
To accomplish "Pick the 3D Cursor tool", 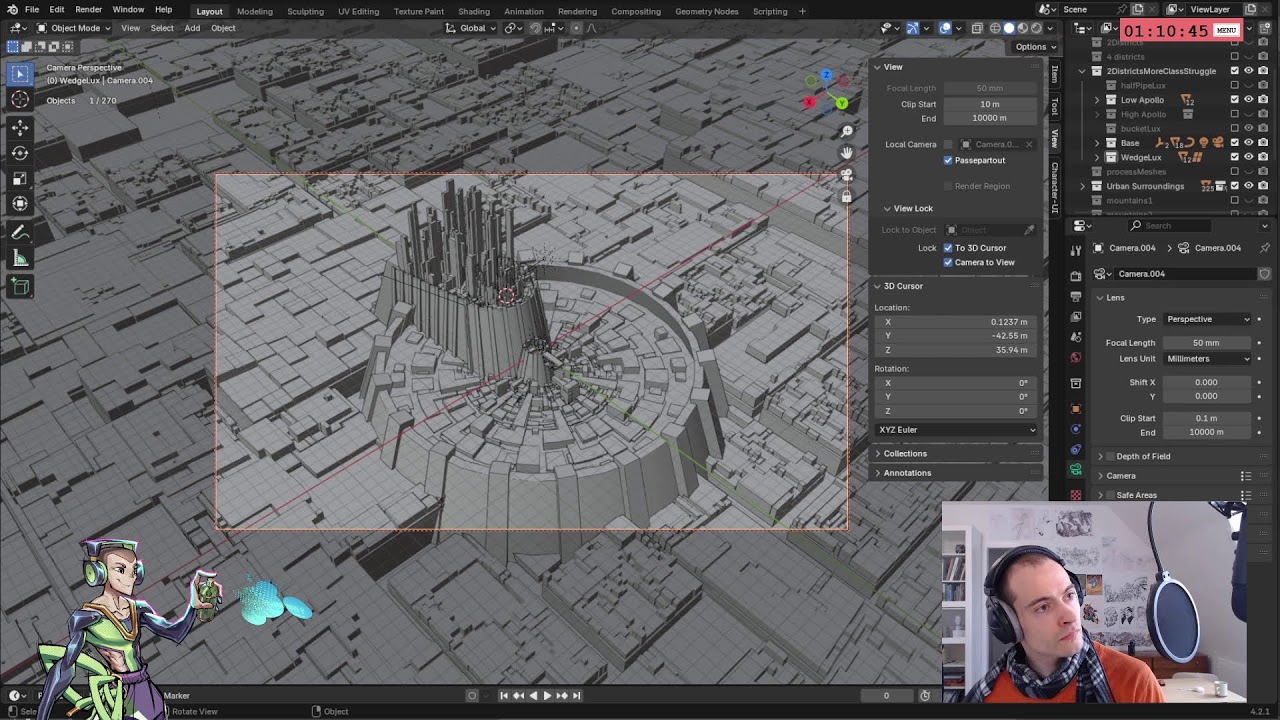I will (20, 99).
